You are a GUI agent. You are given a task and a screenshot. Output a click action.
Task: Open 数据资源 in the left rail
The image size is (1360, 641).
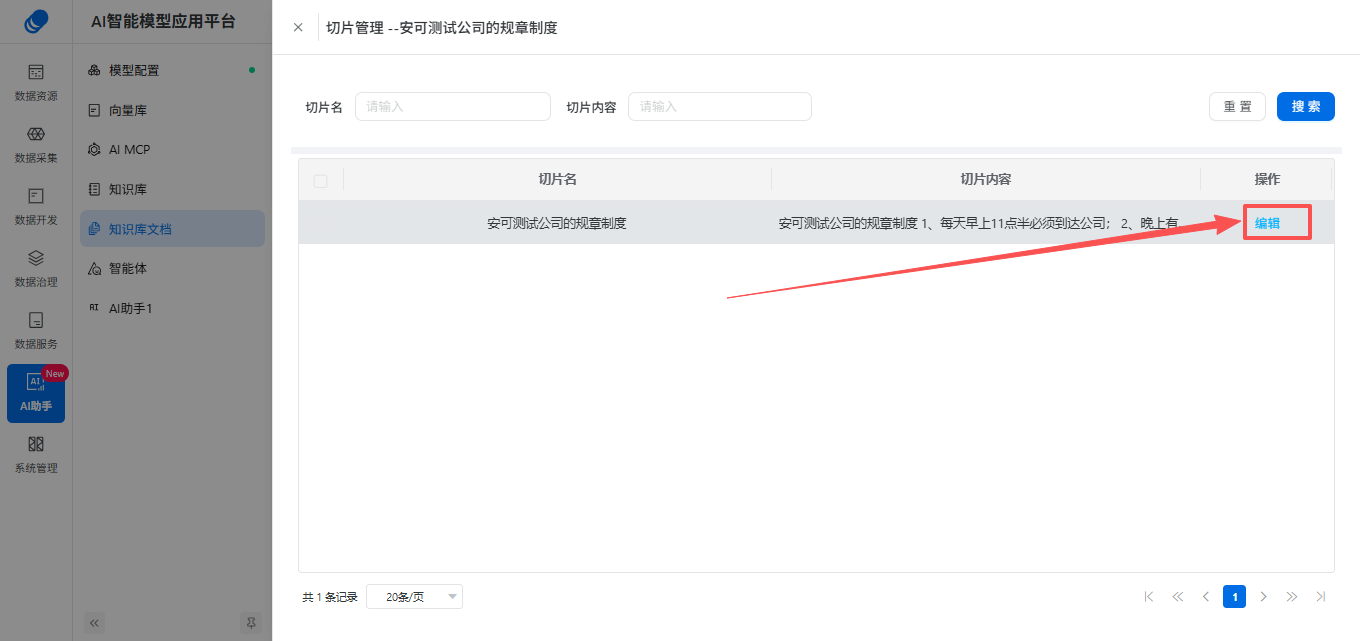coord(36,83)
